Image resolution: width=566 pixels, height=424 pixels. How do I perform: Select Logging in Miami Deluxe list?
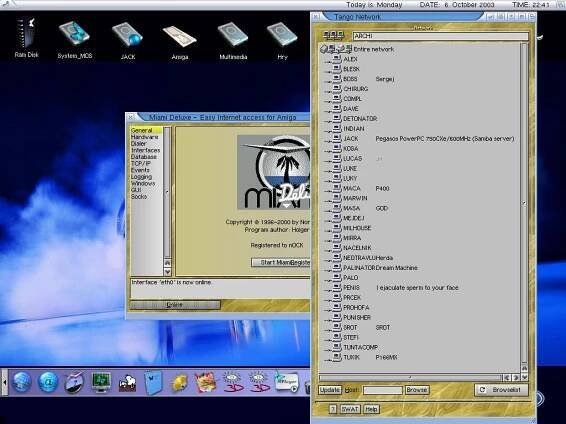tap(147, 176)
